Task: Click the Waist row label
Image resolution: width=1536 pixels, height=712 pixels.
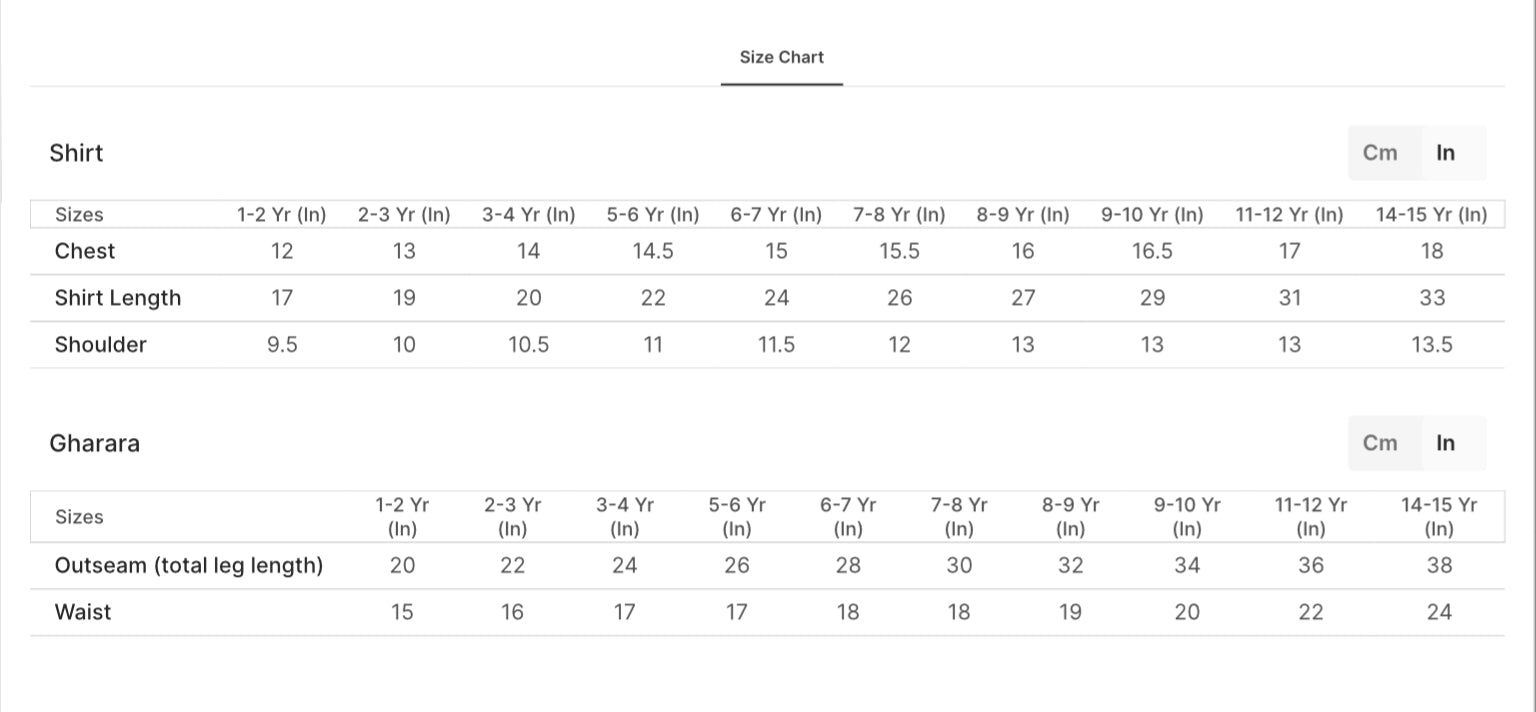Action: click(x=83, y=612)
